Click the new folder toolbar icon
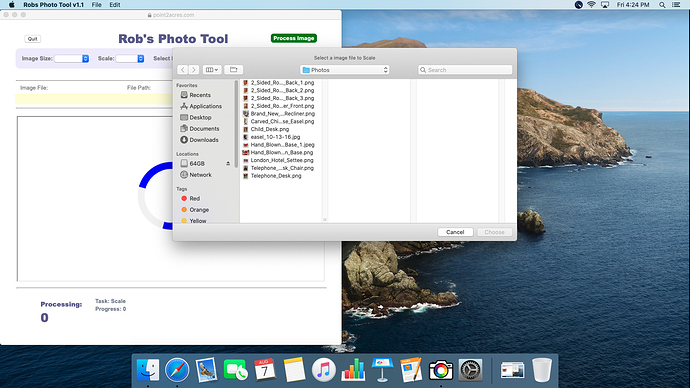This screenshot has height=388, width=690. (x=234, y=70)
